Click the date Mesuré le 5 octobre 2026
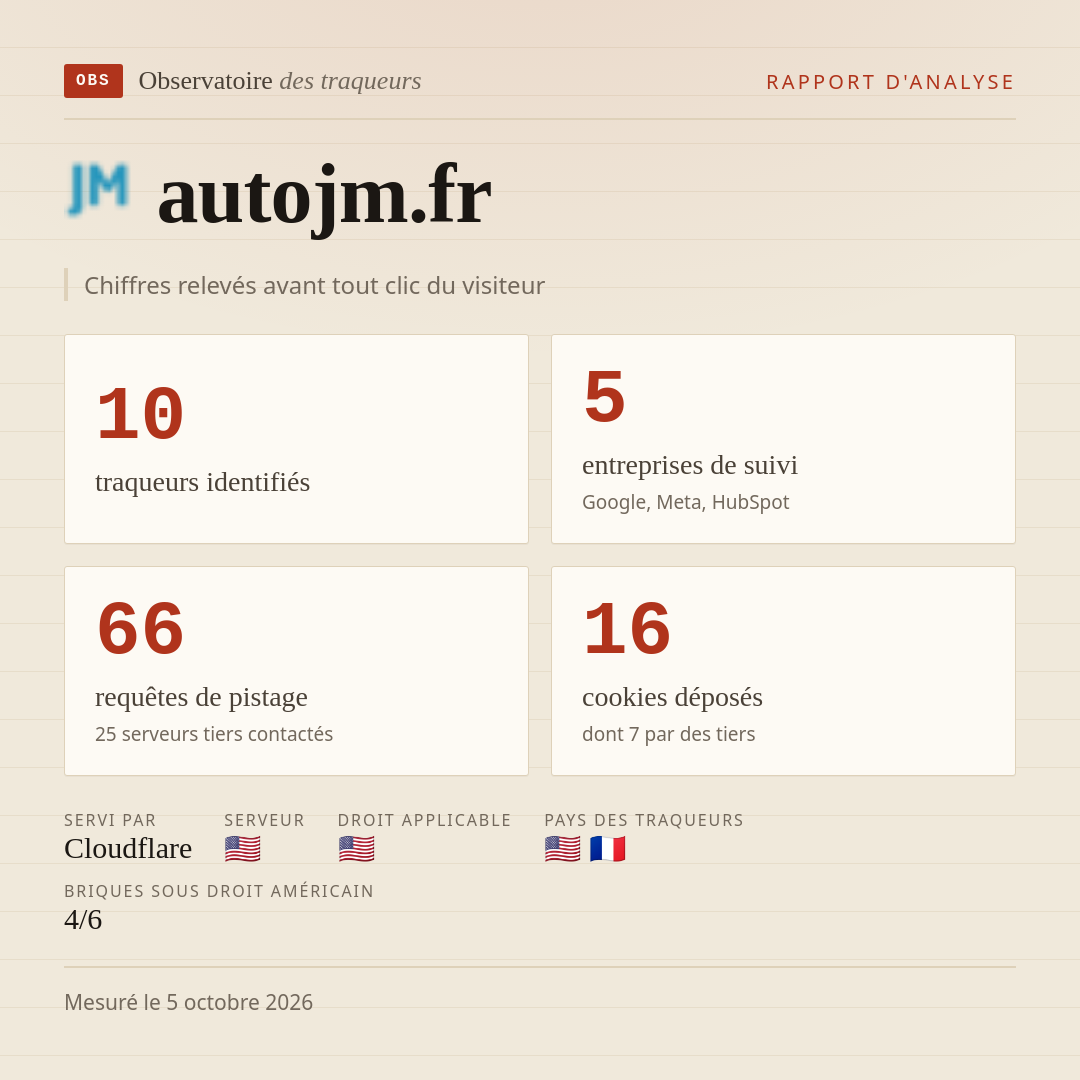Image resolution: width=1080 pixels, height=1080 pixels. [189, 1002]
